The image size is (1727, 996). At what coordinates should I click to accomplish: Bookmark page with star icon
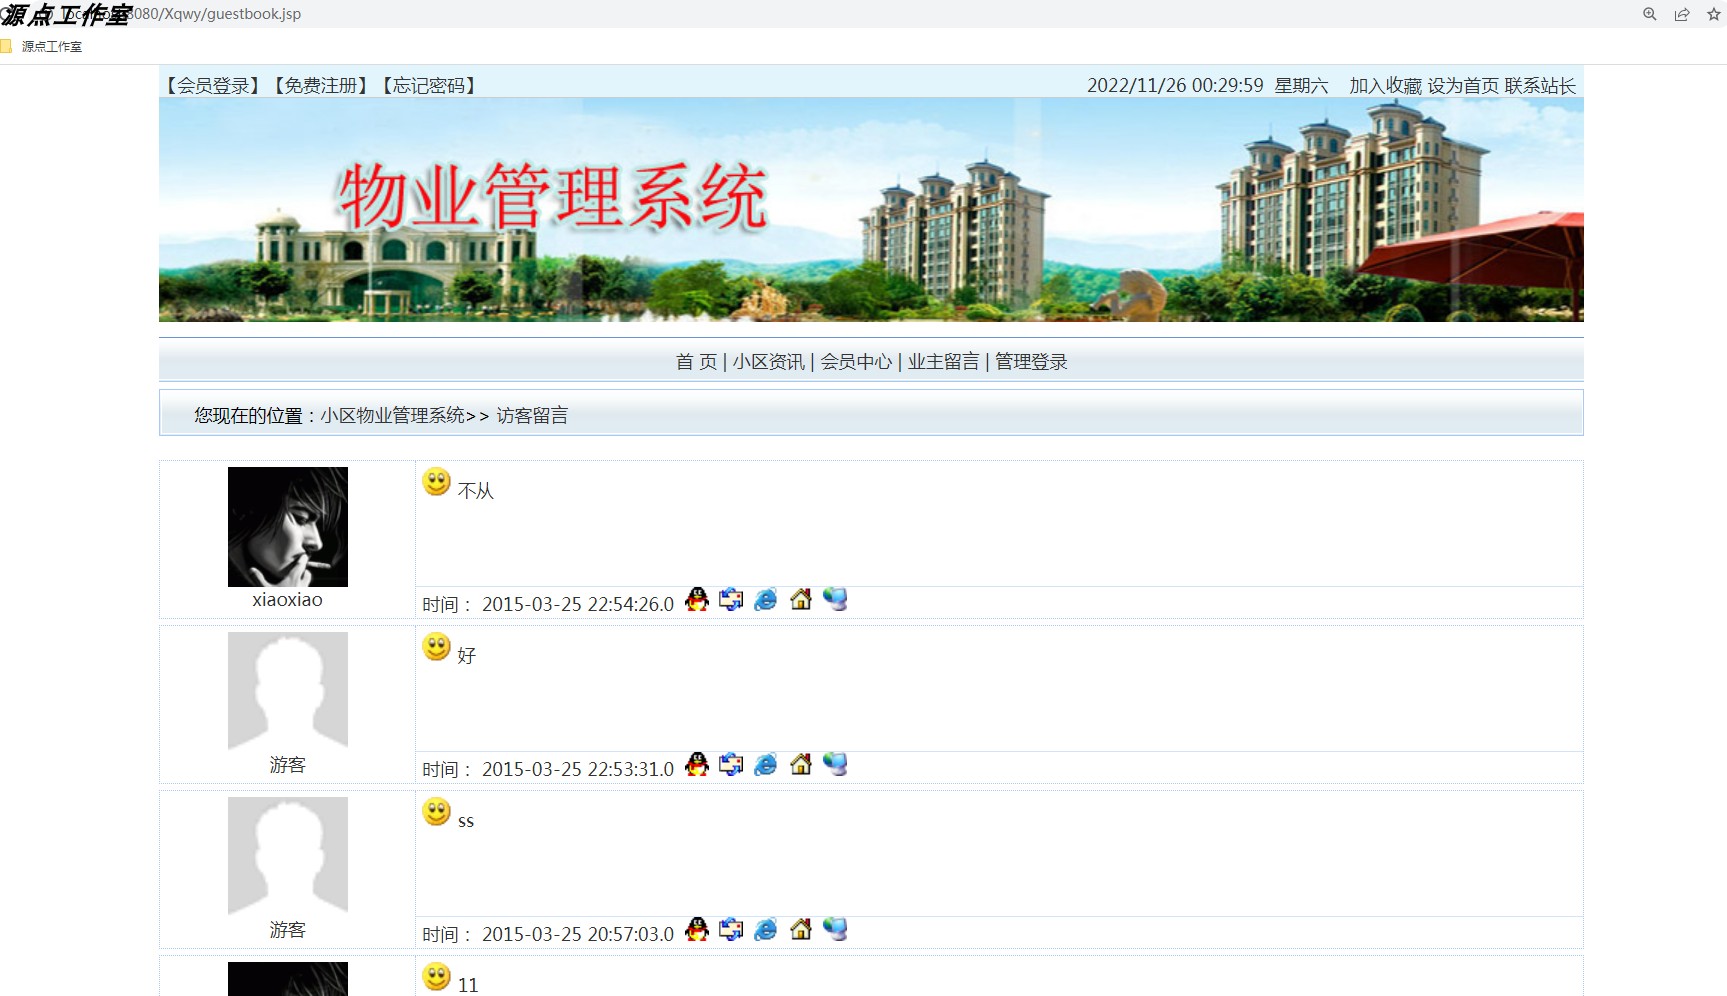[1714, 14]
